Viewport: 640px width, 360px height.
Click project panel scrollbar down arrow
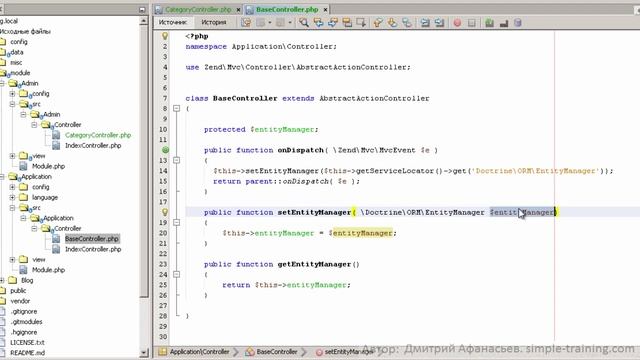pyautogui.click(x=144, y=352)
